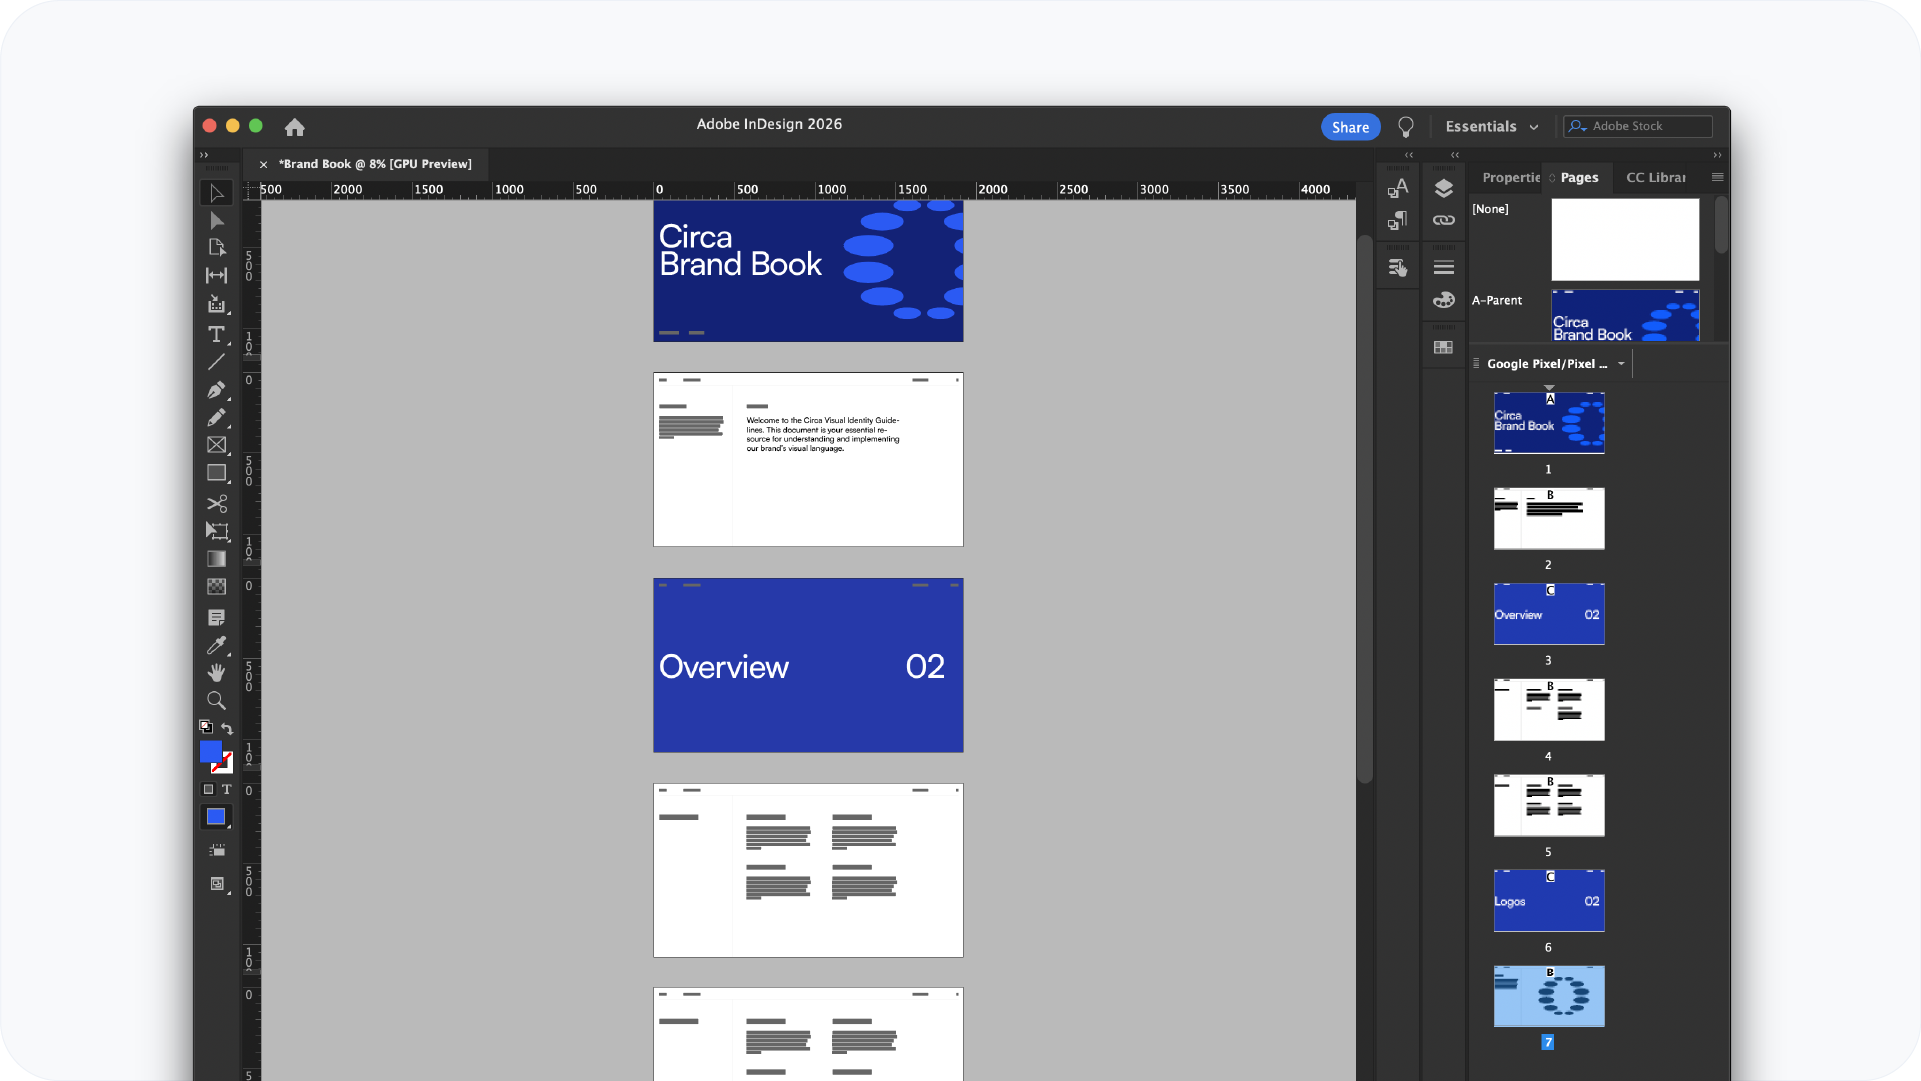The width and height of the screenshot is (1921, 1081).
Task: Select the Note tool
Action: (x=216, y=617)
